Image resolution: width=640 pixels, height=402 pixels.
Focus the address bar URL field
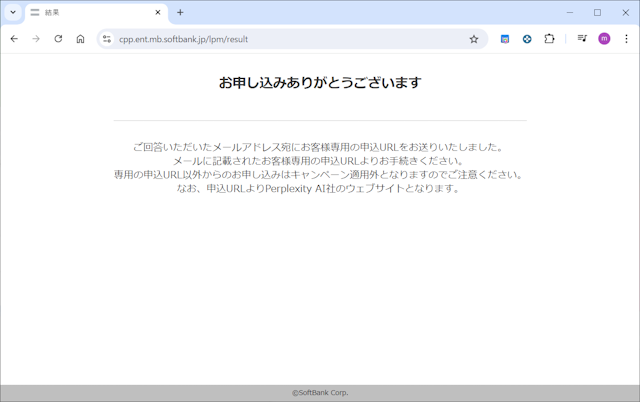[x=292, y=39]
